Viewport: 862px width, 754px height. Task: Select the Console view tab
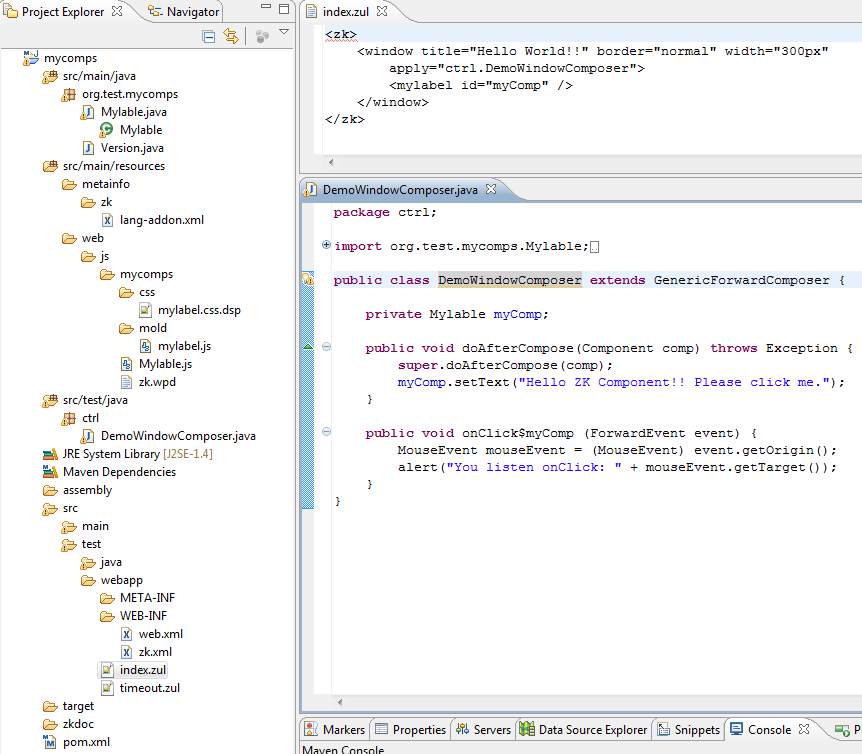(x=761, y=729)
